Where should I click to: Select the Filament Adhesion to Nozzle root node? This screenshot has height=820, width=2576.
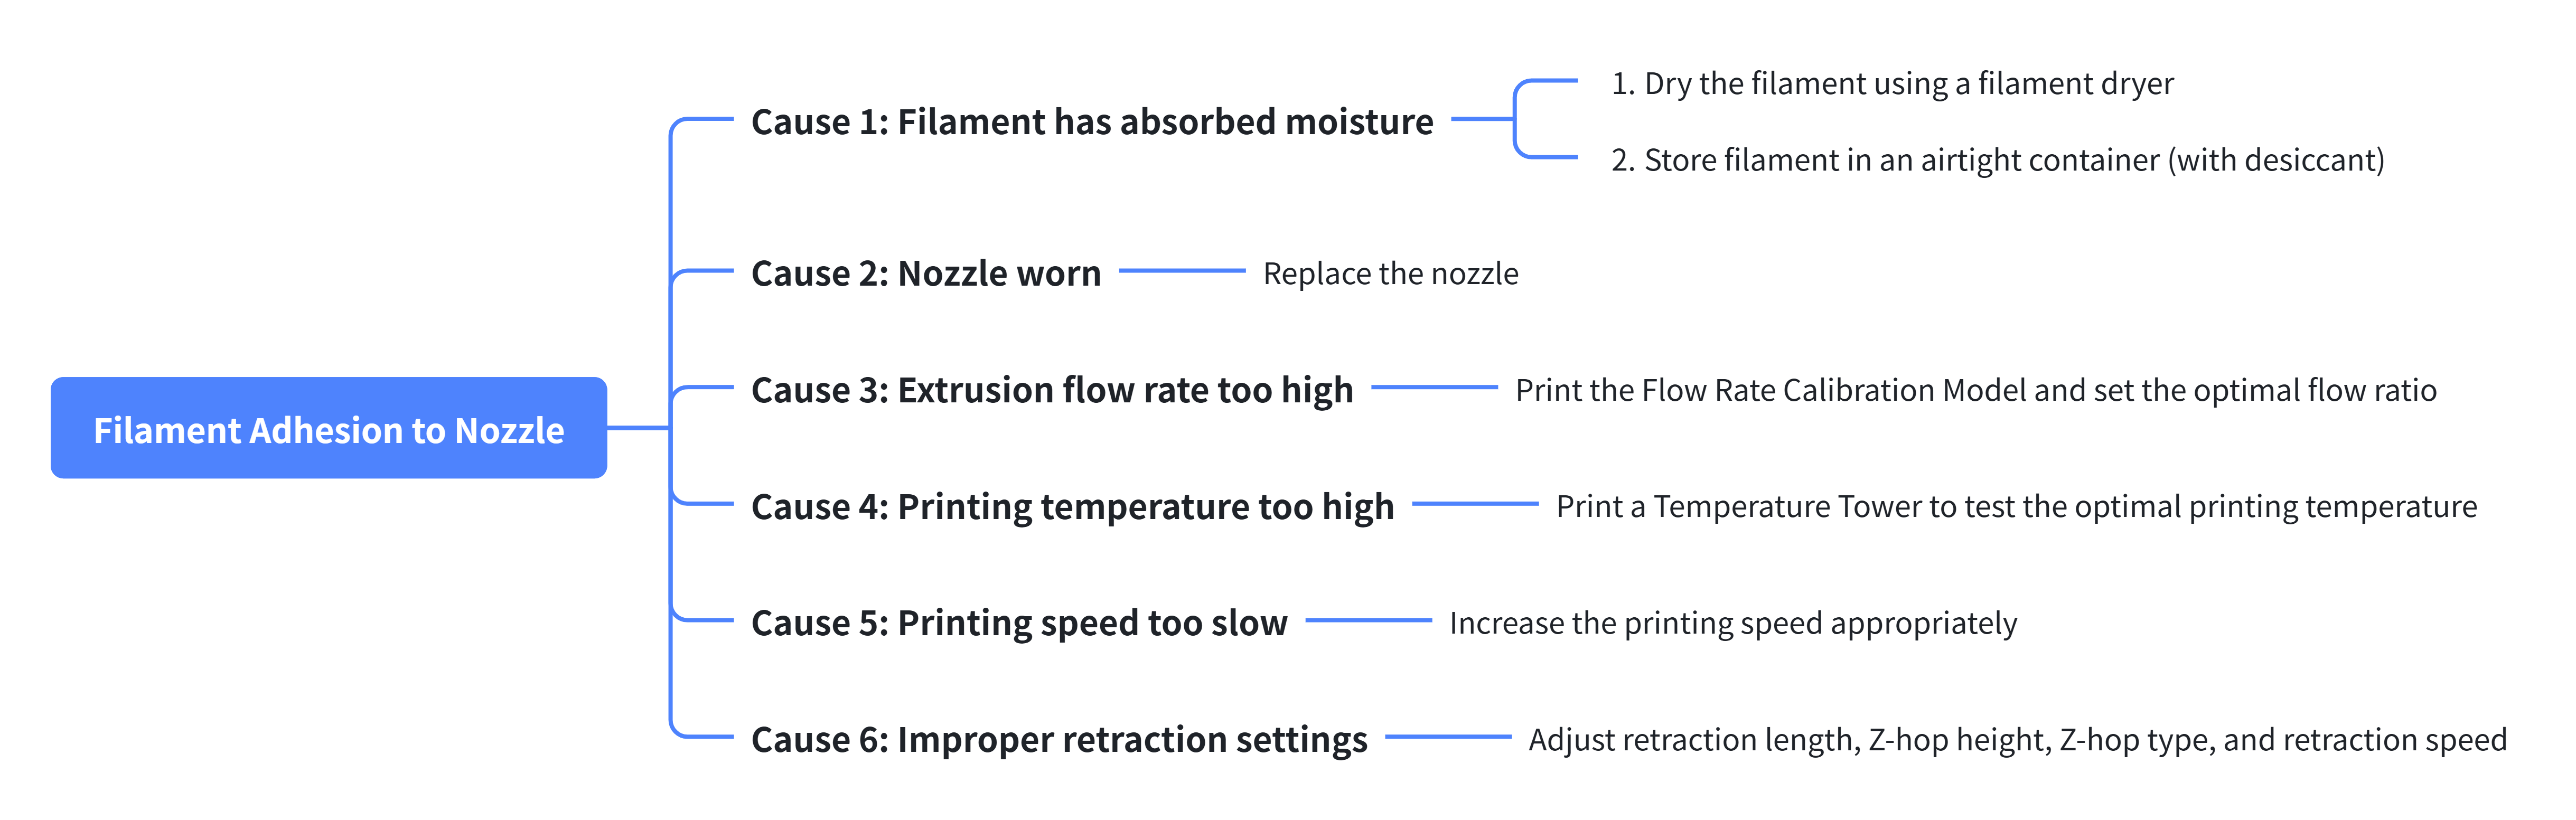click(x=329, y=428)
